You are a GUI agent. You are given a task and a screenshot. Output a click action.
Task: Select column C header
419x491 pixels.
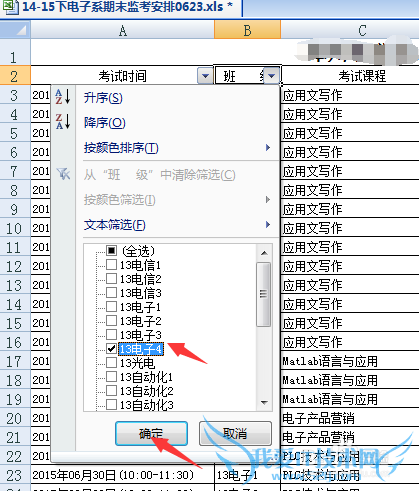pyautogui.click(x=350, y=30)
